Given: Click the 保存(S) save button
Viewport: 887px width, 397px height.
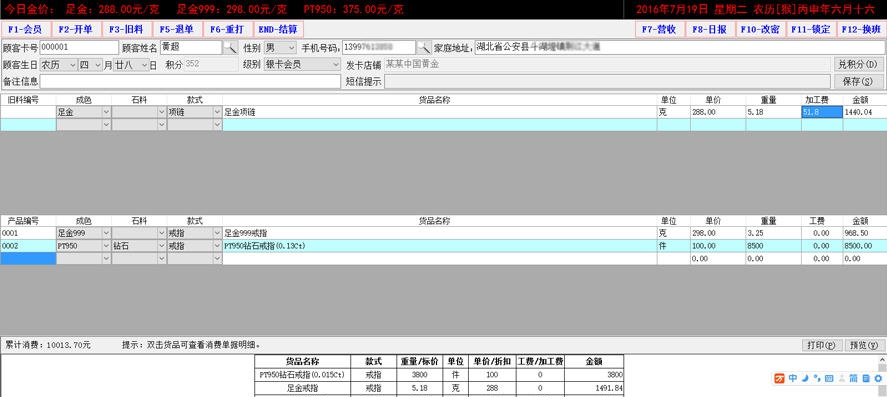Looking at the screenshot, I should 858,81.
